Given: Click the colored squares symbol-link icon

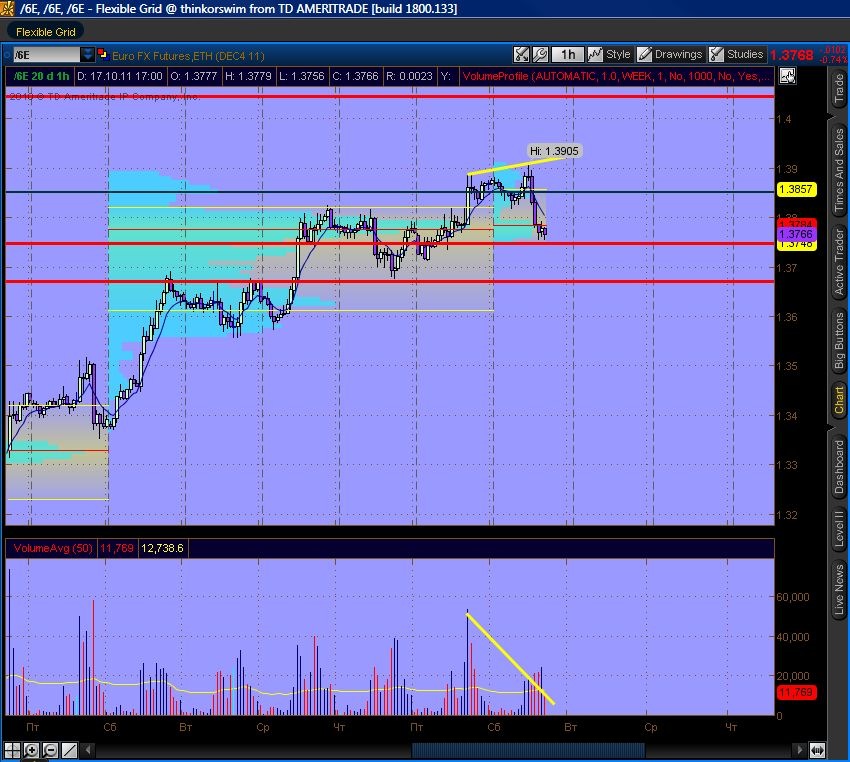Looking at the screenshot, I should [102, 54].
